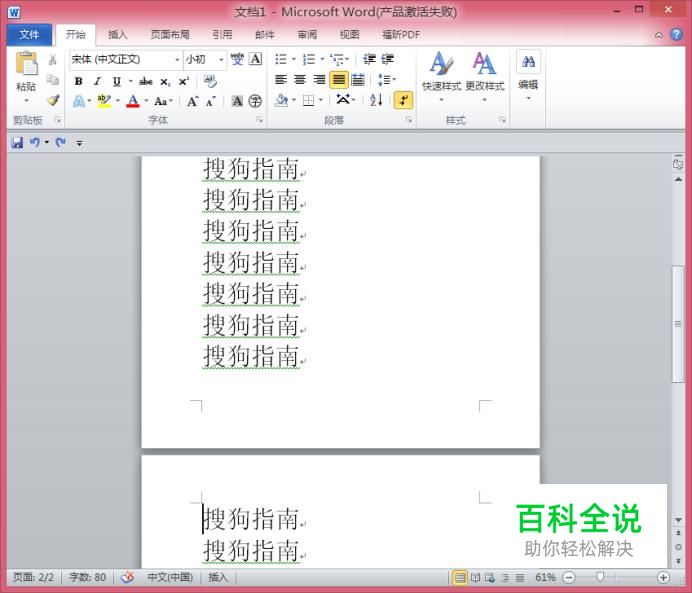Click the Phonetic Guide icon
This screenshot has height=593, width=692.
click(237, 59)
